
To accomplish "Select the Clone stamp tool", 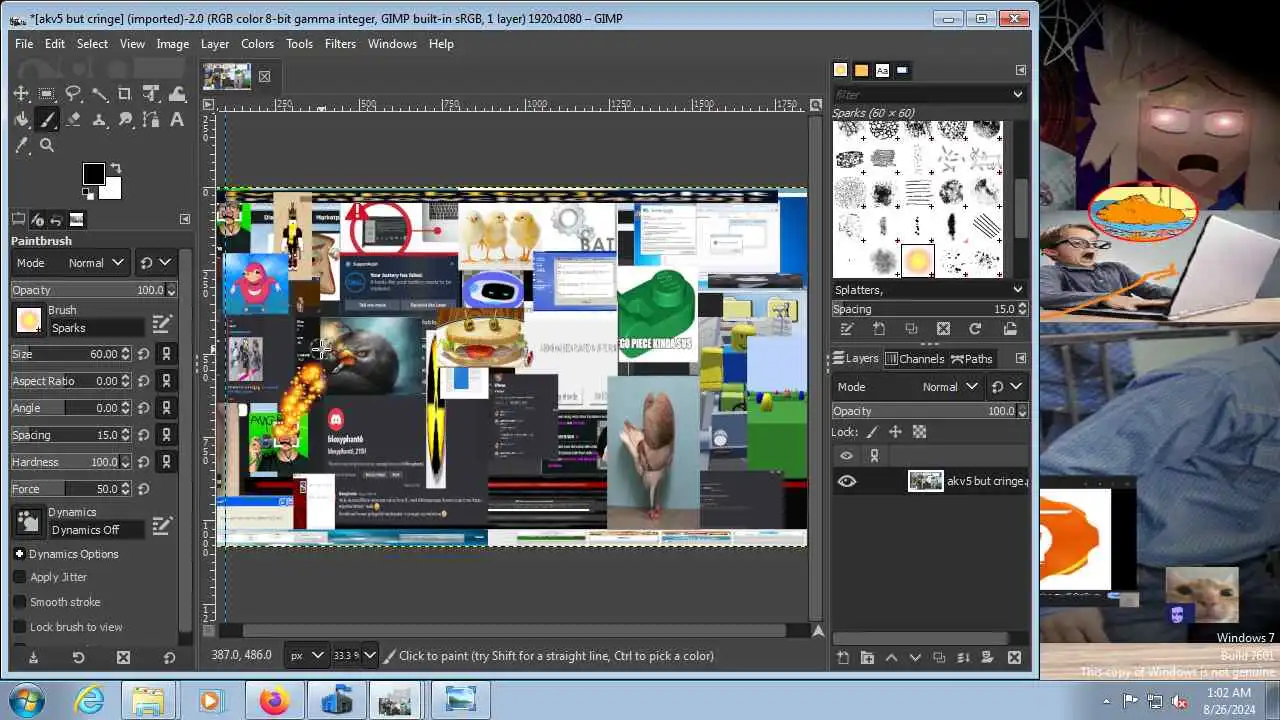I will click(99, 120).
